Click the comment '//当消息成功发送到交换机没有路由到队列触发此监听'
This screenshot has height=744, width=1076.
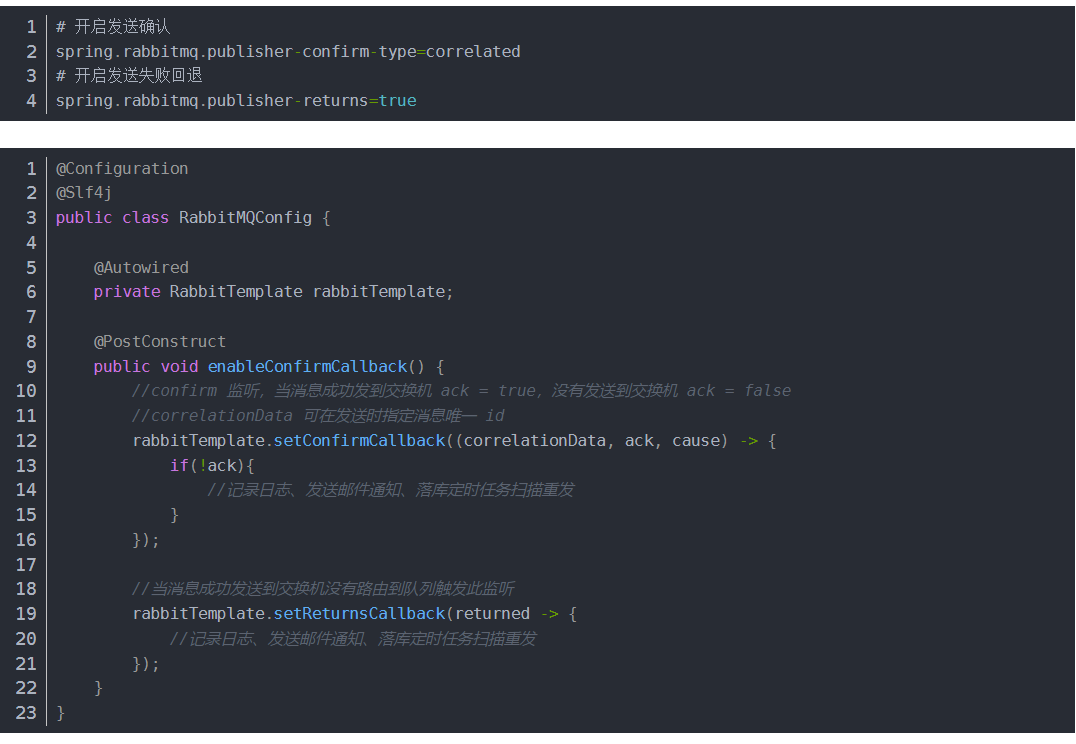(x=323, y=589)
